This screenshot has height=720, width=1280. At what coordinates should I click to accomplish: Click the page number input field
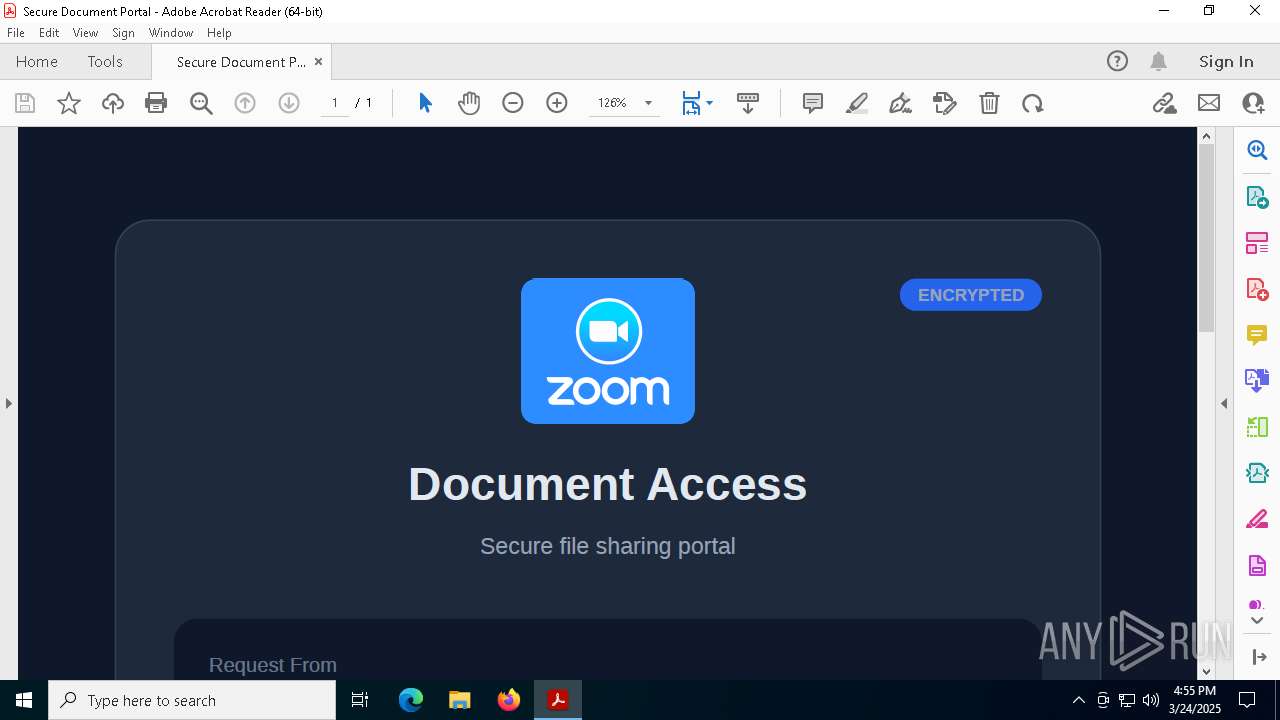[x=335, y=103]
